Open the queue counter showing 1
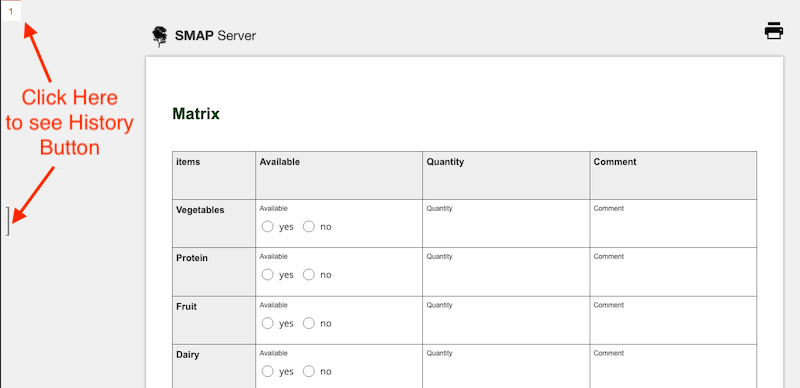This screenshot has height=388, width=800. tap(11, 11)
